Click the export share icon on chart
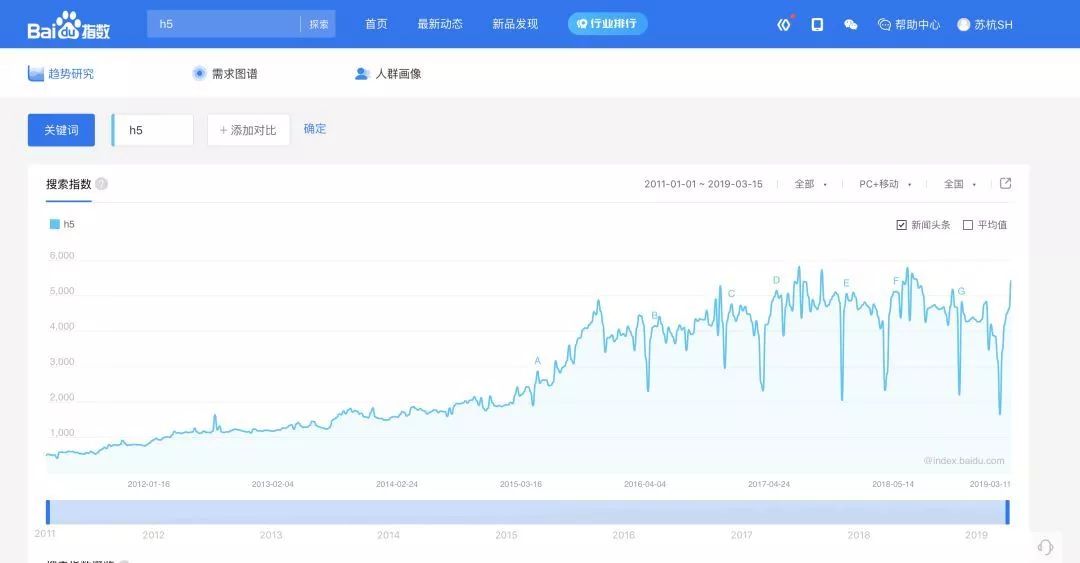This screenshot has width=1080, height=563. 1006,183
